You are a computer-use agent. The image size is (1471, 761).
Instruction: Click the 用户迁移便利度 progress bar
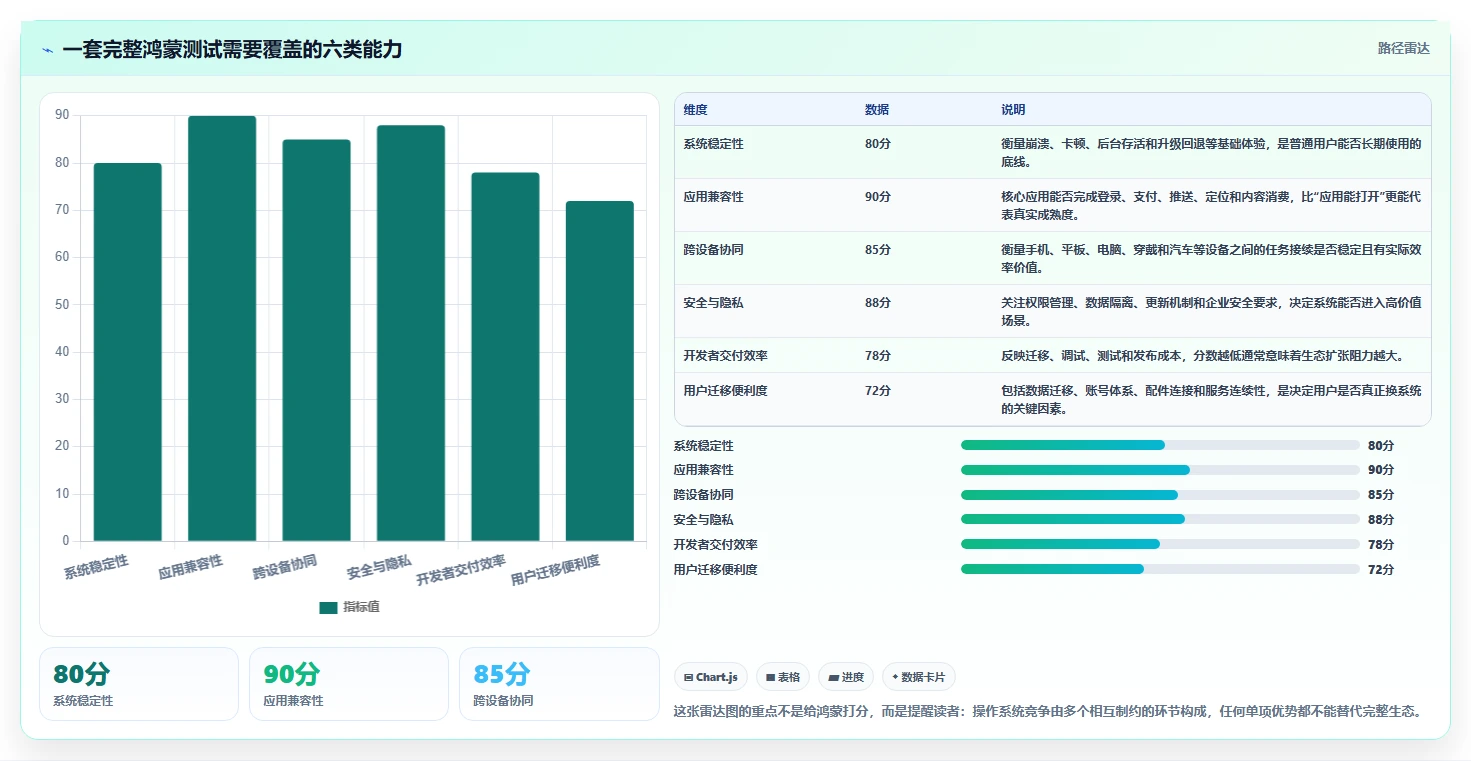pyautogui.click(x=1160, y=569)
